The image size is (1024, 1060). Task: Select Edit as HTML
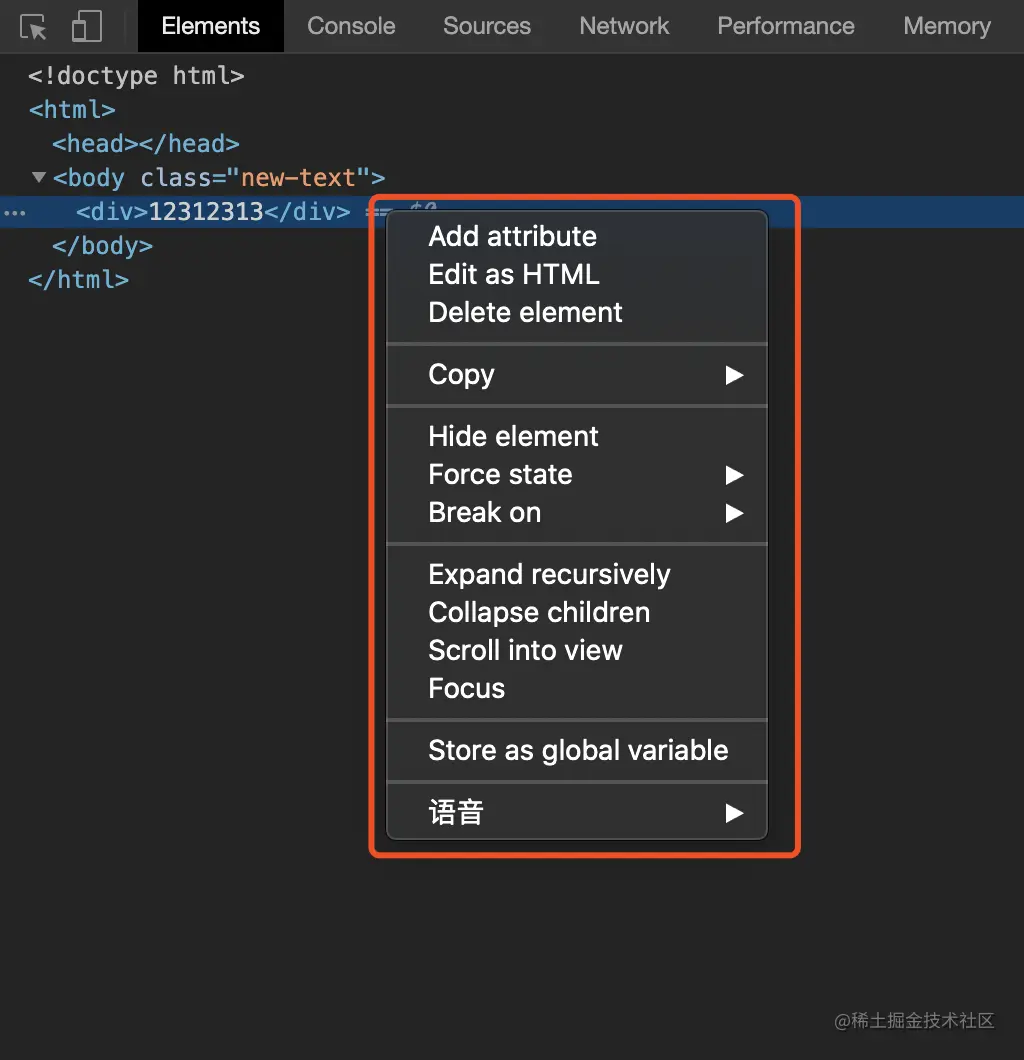click(x=513, y=274)
